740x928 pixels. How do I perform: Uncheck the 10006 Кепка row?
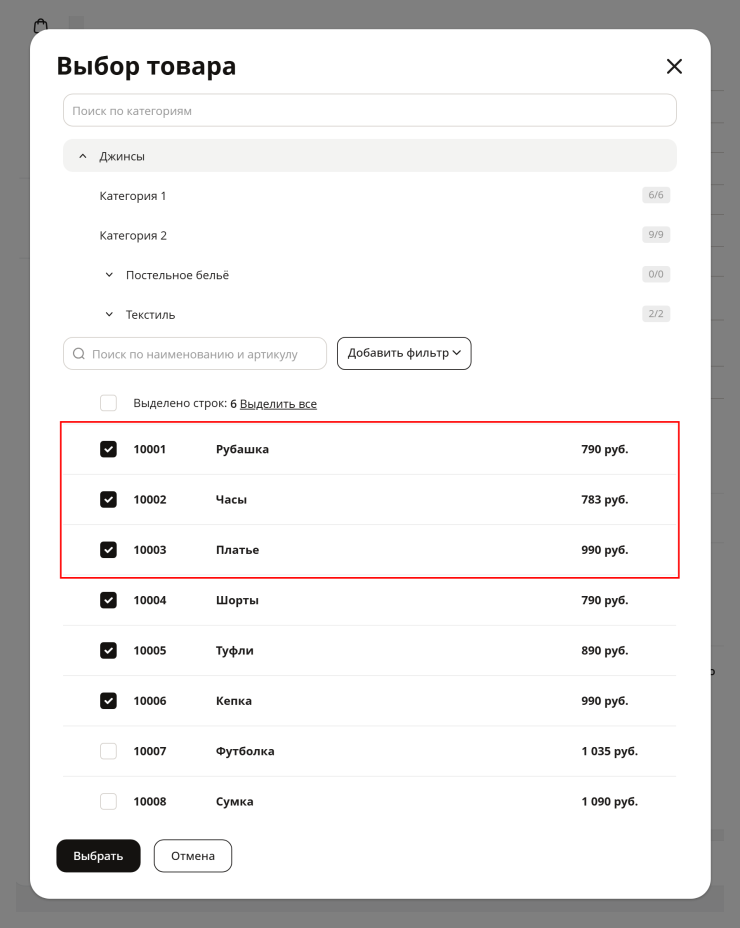pyautogui.click(x=108, y=701)
